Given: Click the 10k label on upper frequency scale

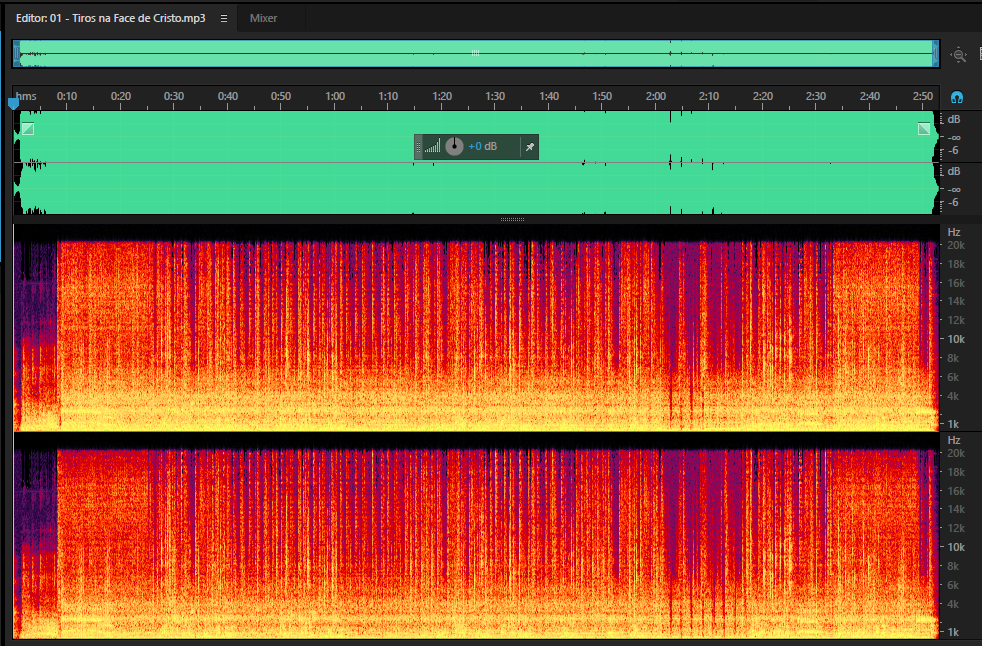Looking at the screenshot, I should [x=956, y=339].
